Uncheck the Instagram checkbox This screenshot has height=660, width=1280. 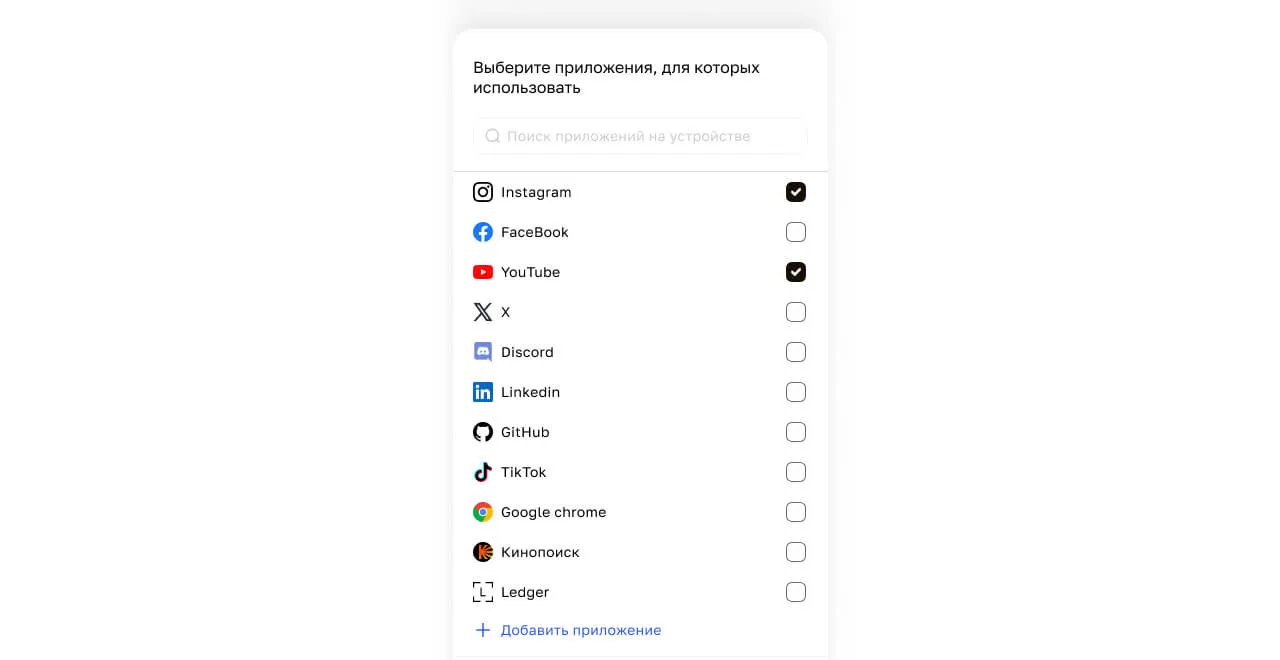(796, 192)
